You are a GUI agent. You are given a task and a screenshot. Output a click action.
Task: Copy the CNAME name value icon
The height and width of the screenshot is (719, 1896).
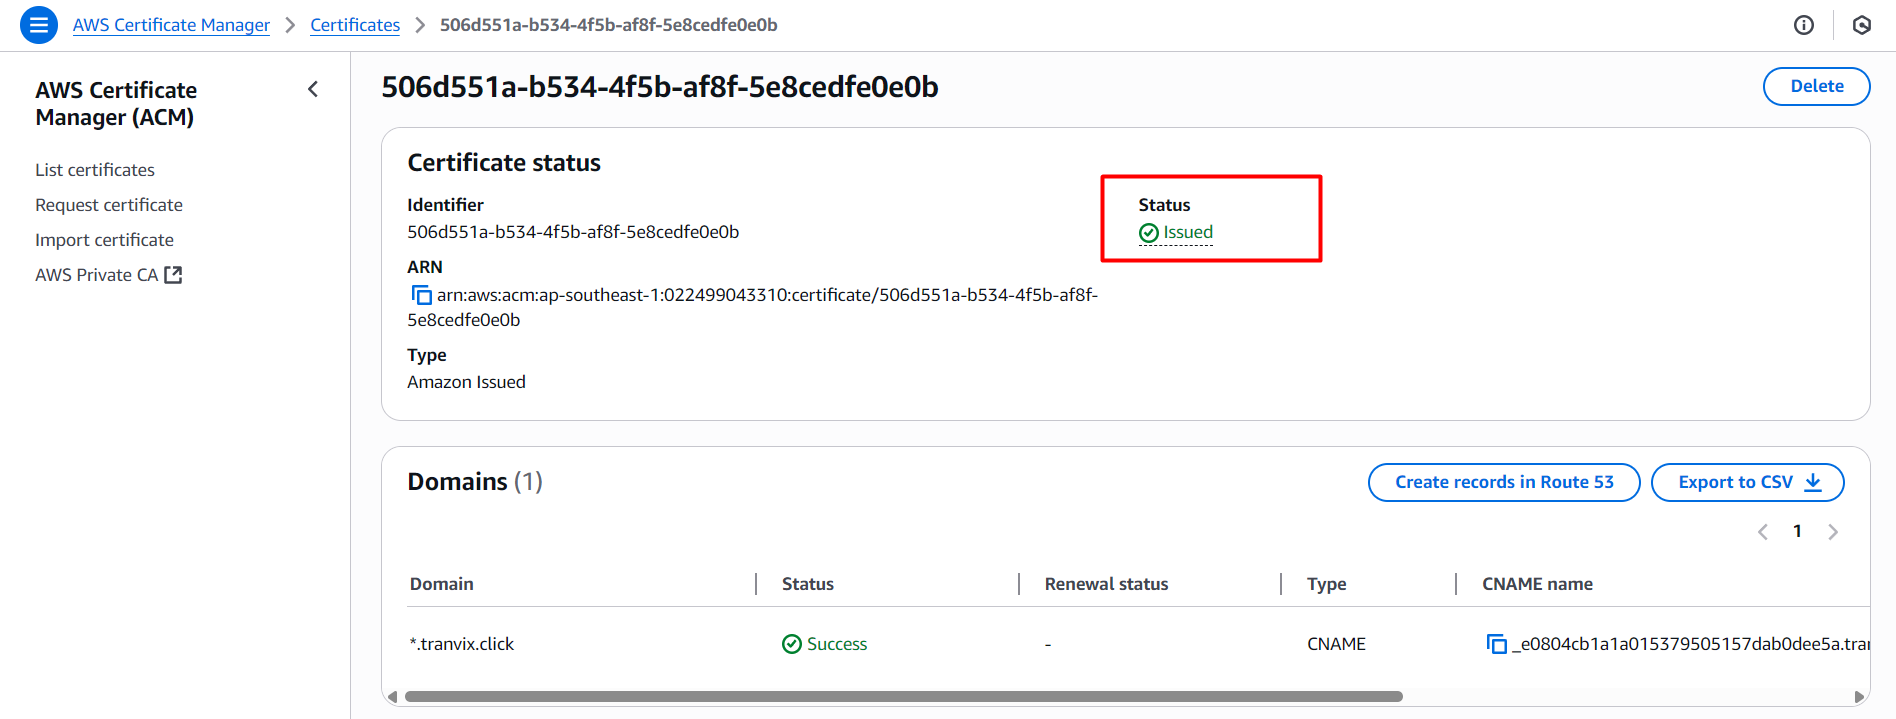coord(1497,644)
